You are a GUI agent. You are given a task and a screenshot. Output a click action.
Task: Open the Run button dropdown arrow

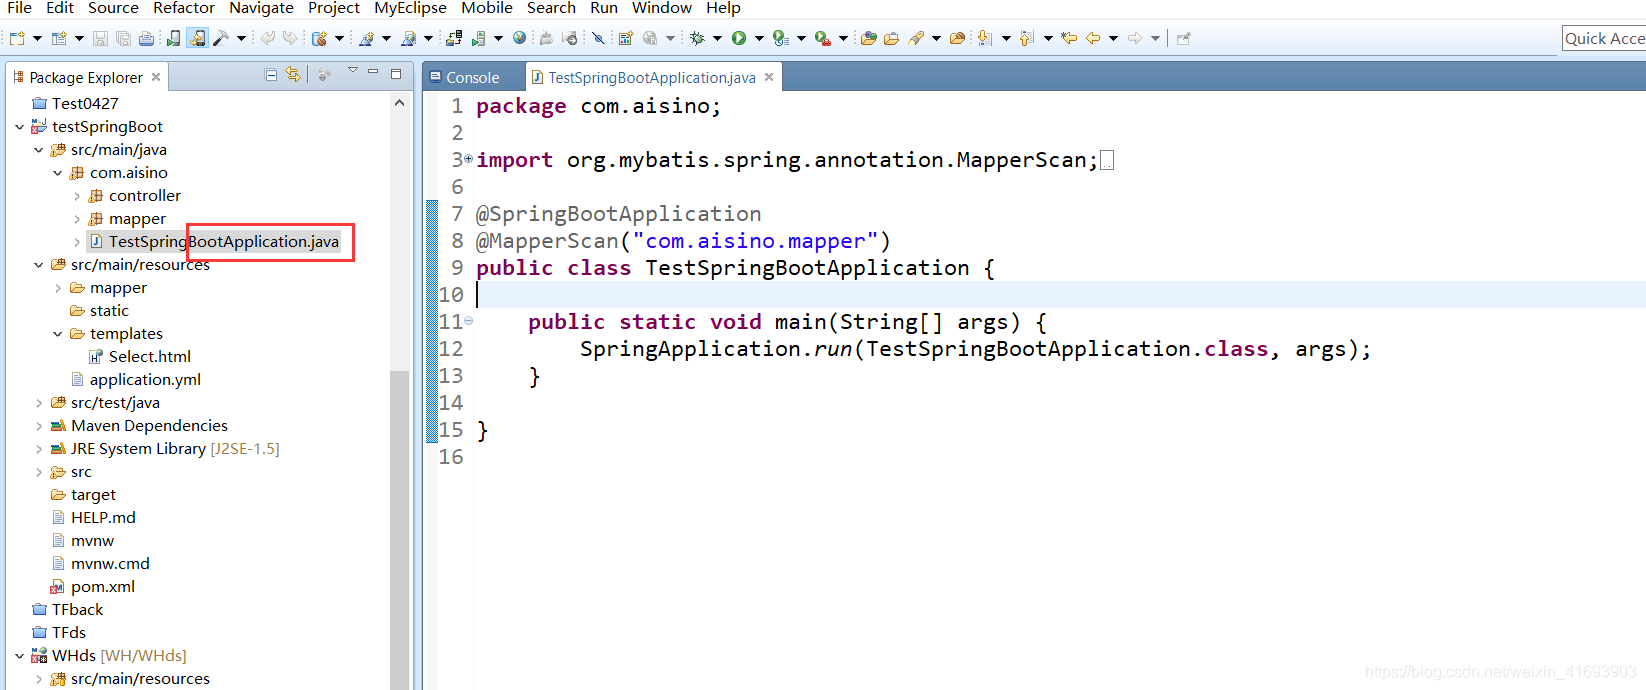pyautogui.click(x=759, y=38)
